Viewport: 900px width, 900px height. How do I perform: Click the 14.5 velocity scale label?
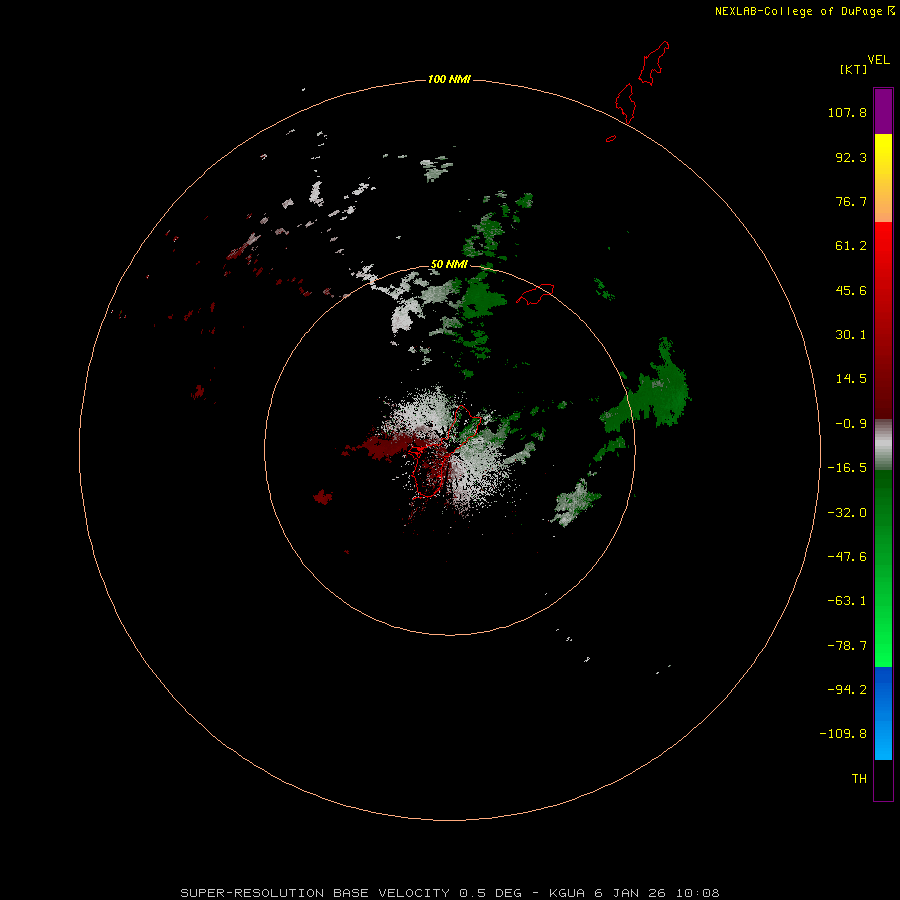pyautogui.click(x=851, y=379)
